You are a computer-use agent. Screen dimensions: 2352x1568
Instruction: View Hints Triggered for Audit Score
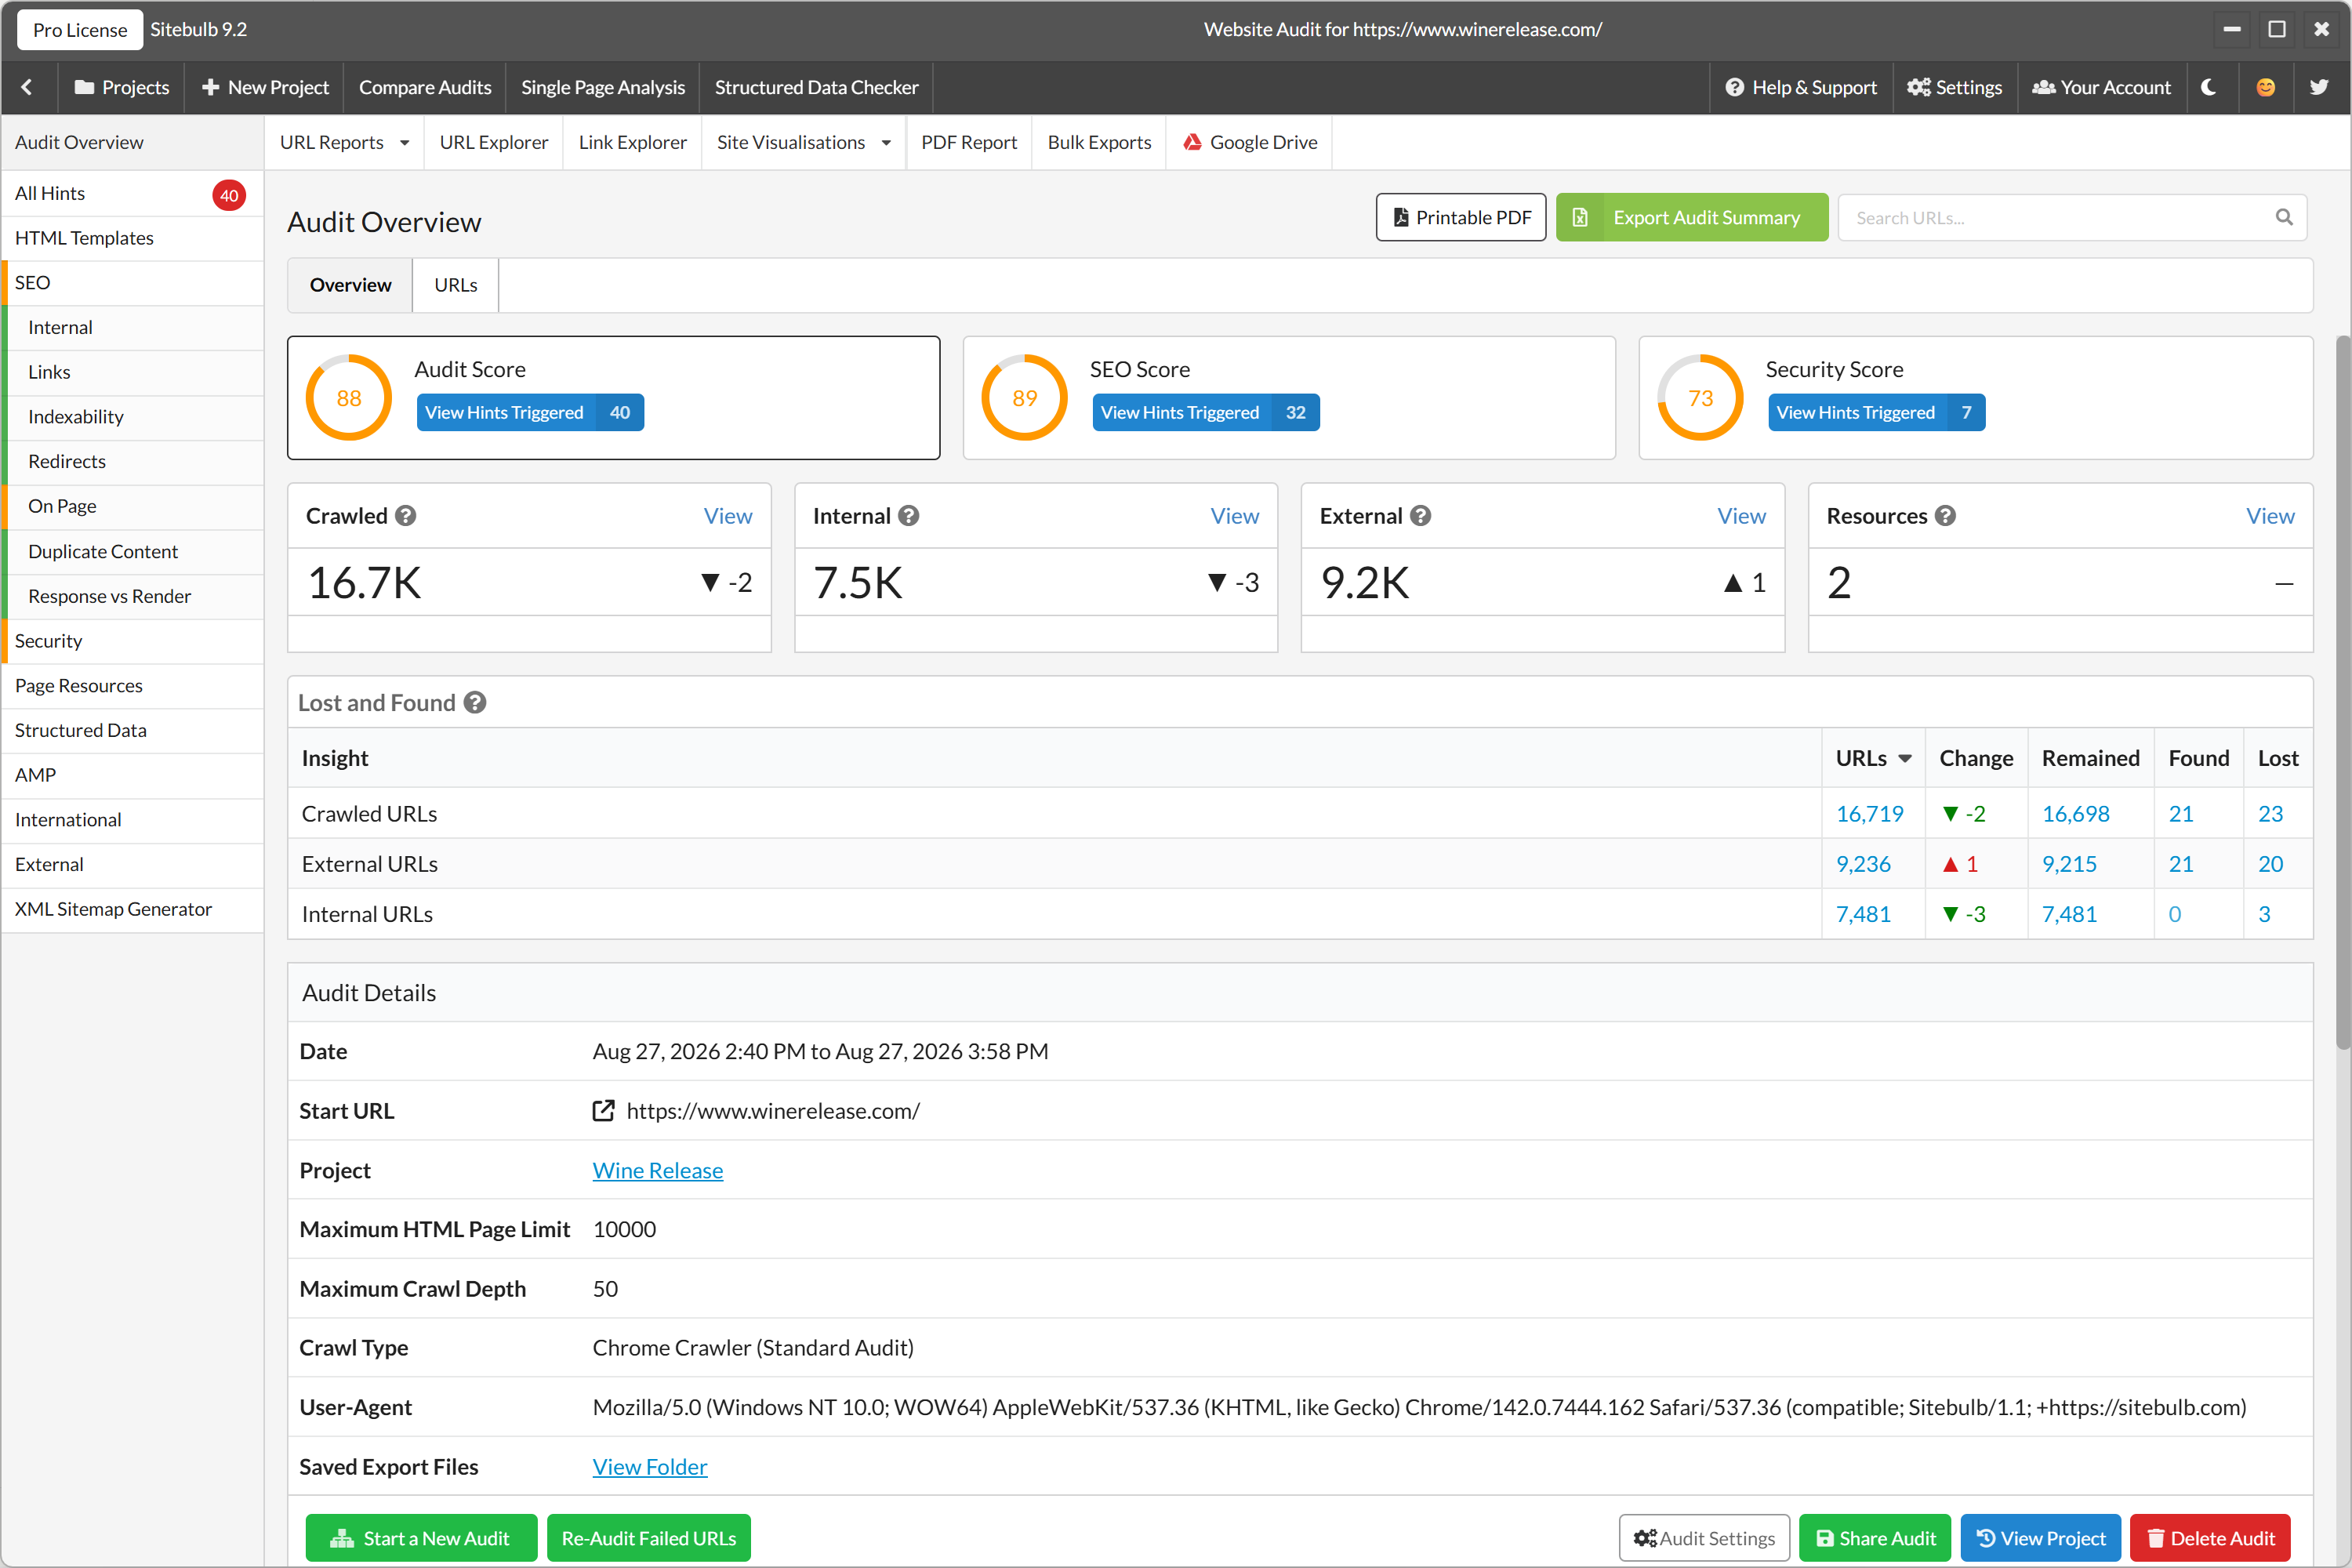(530, 412)
